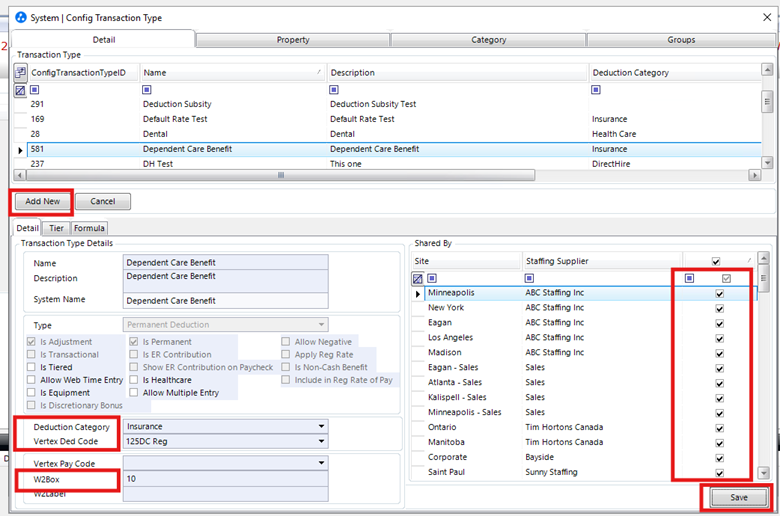Enable Allow Multiple Entry checkbox
Viewport: 780px width, 516px height.
point(134,393)
